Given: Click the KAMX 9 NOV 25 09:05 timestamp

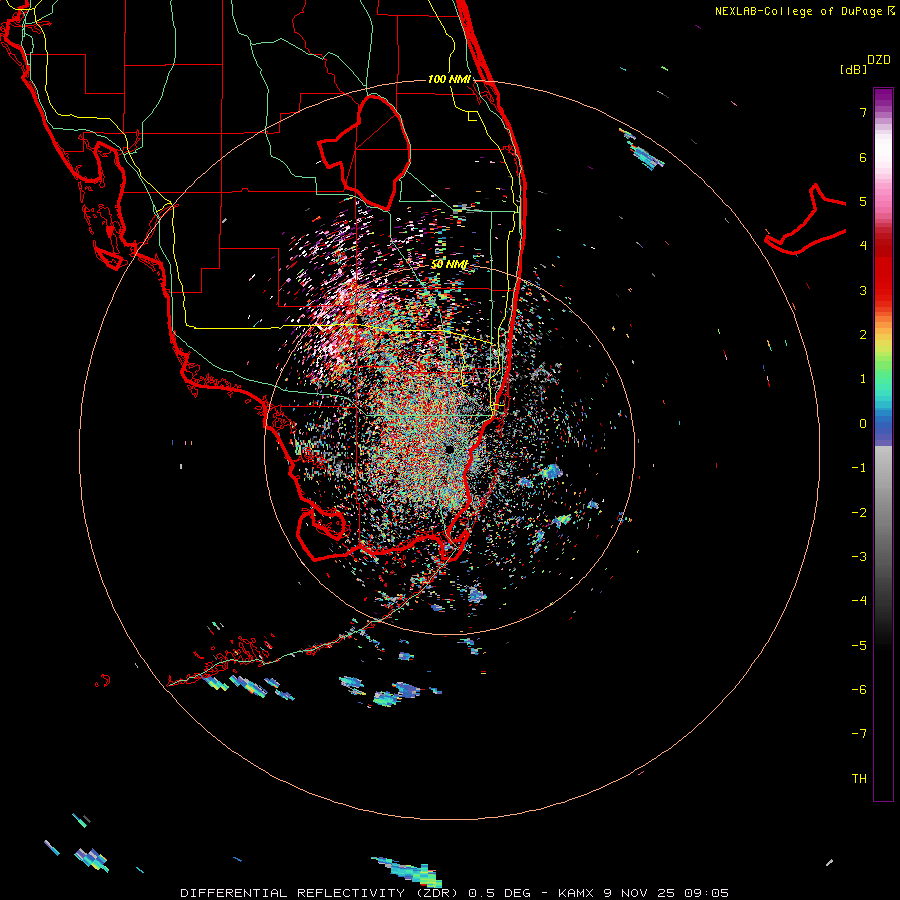Looking at the screenshot, I should click(x=643, y=893).
